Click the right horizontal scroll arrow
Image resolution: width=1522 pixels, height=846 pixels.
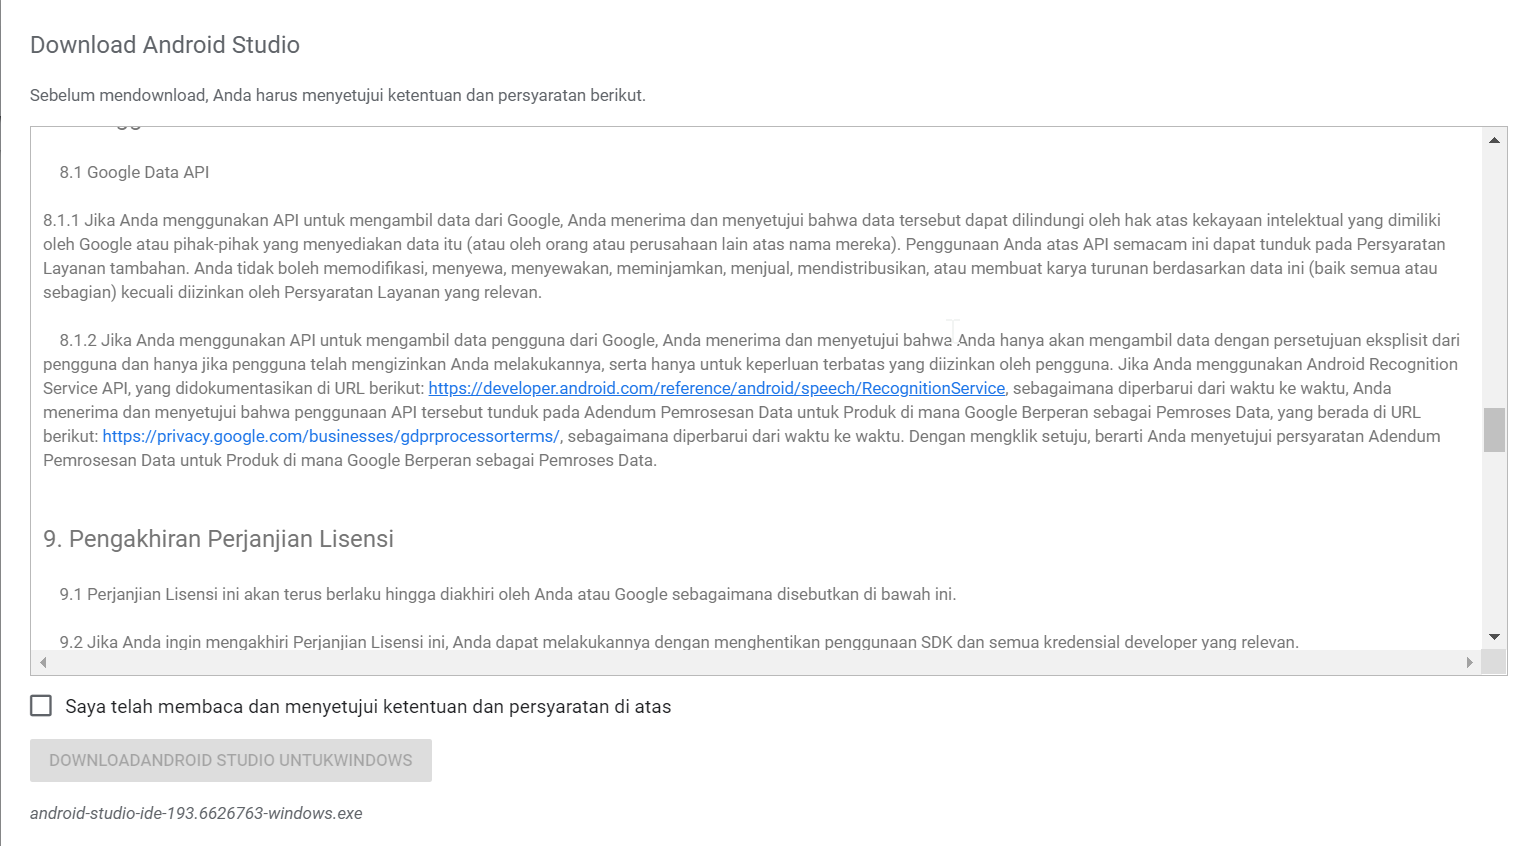click(x=1472, y=661)
